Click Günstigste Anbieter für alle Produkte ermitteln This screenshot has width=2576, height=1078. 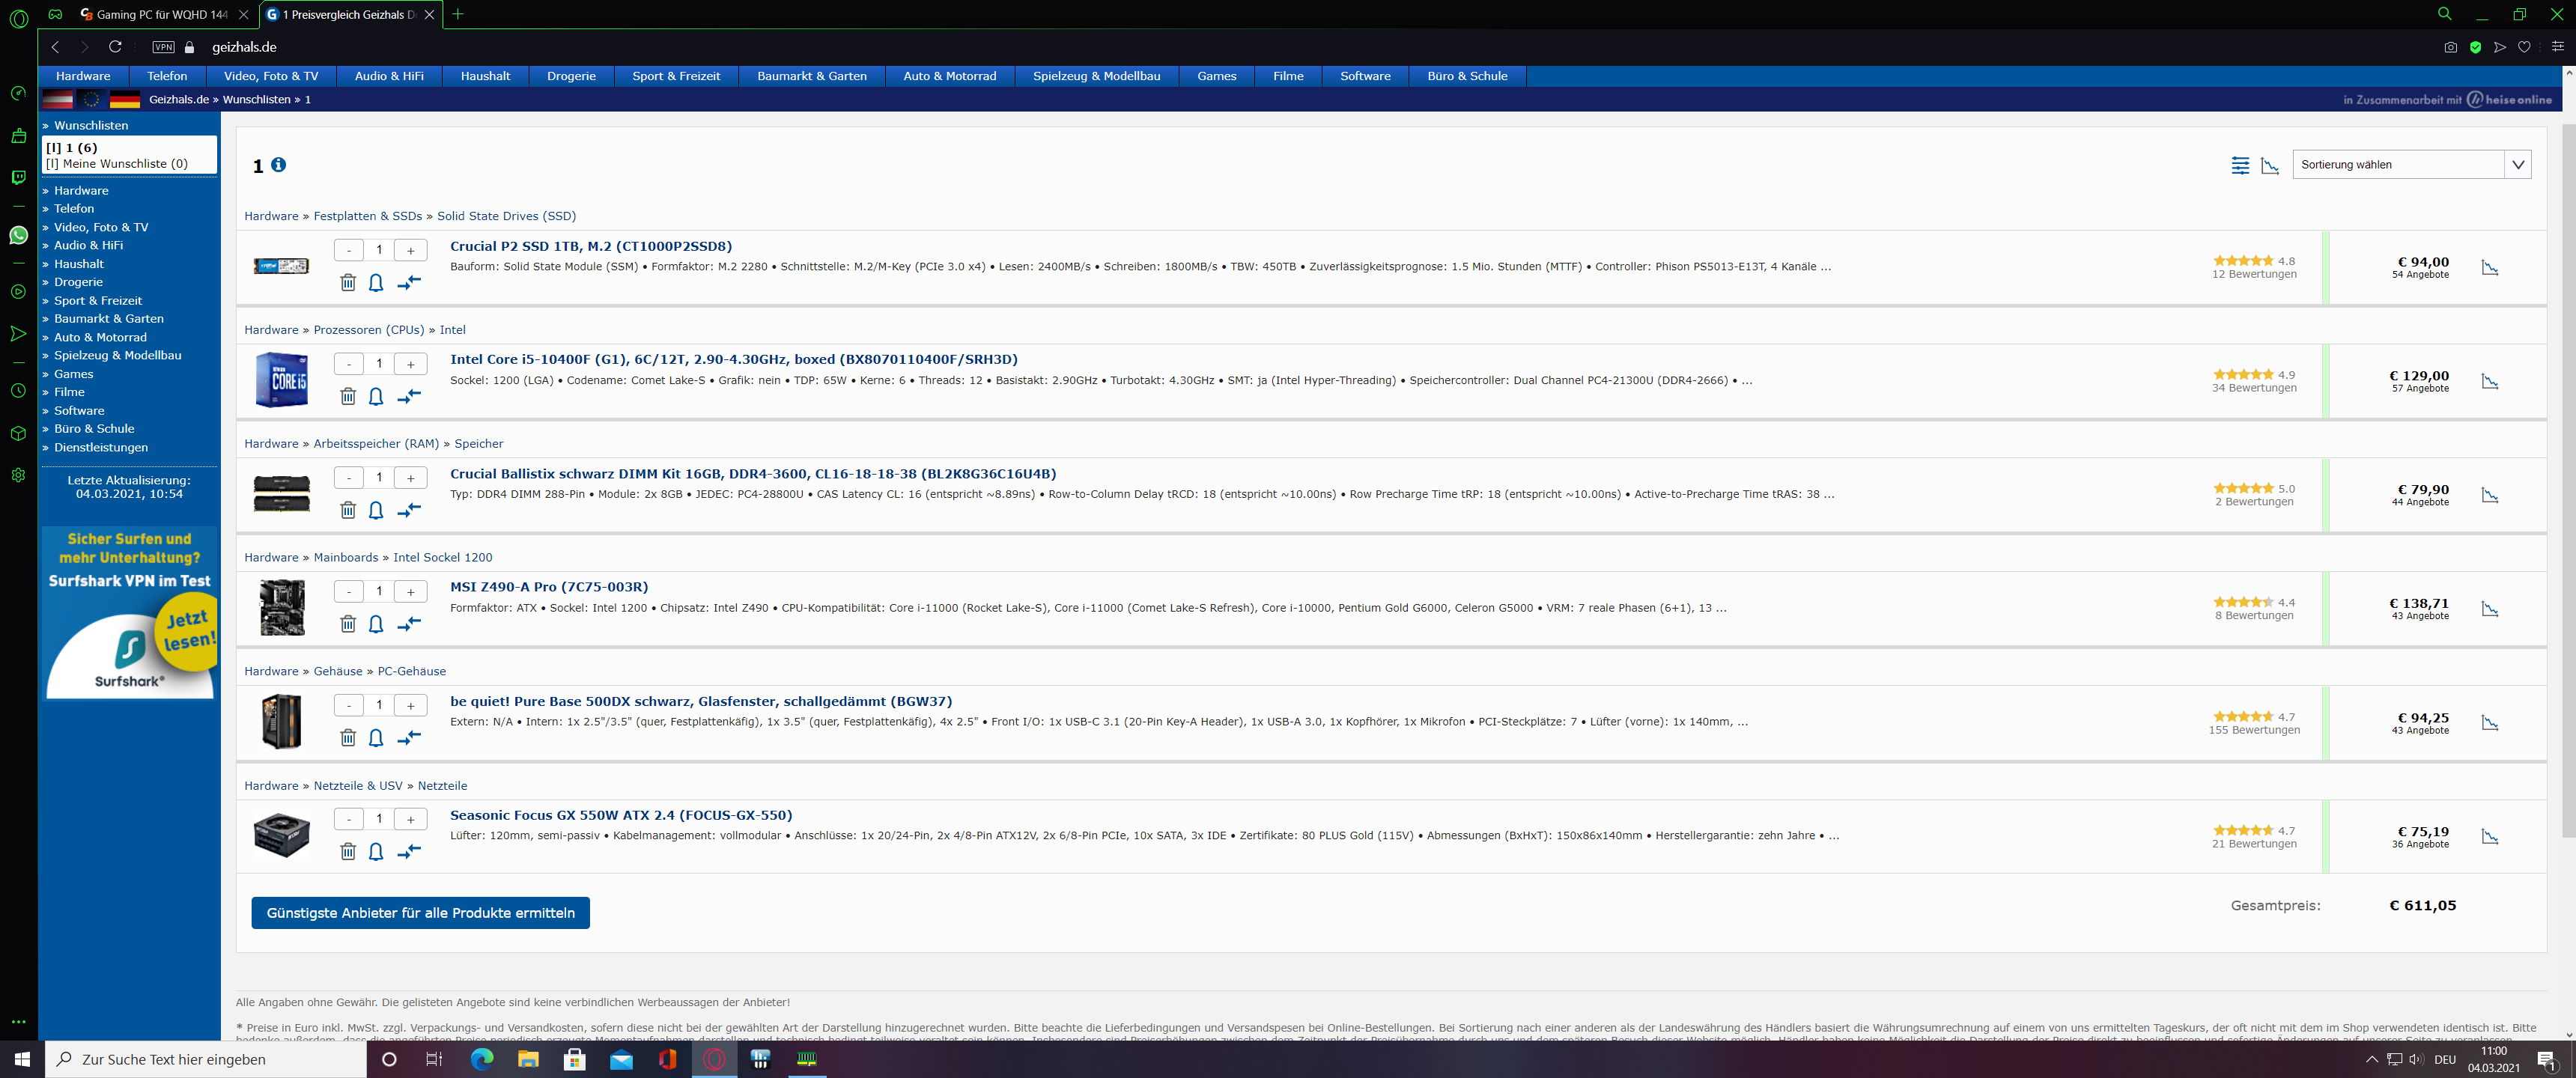[x=420, y=912]
